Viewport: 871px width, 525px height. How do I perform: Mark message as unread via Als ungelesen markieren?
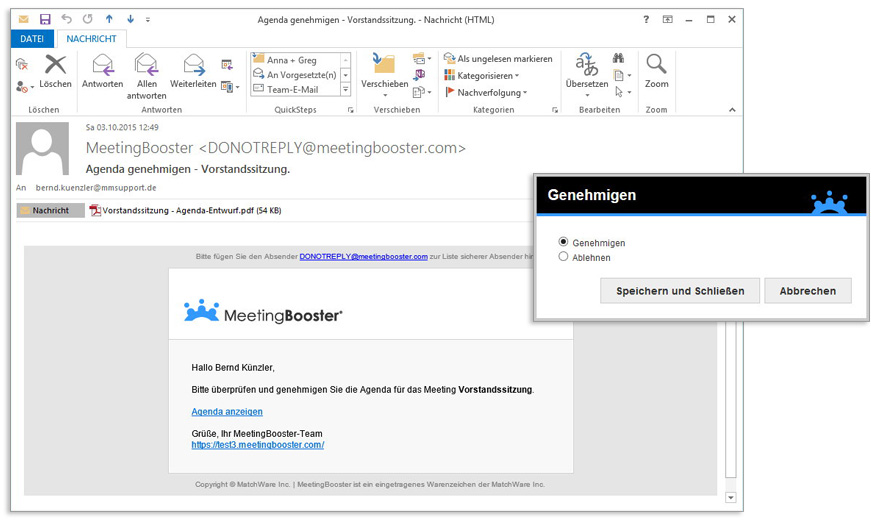pyautogui.click(x=498, y=58)
